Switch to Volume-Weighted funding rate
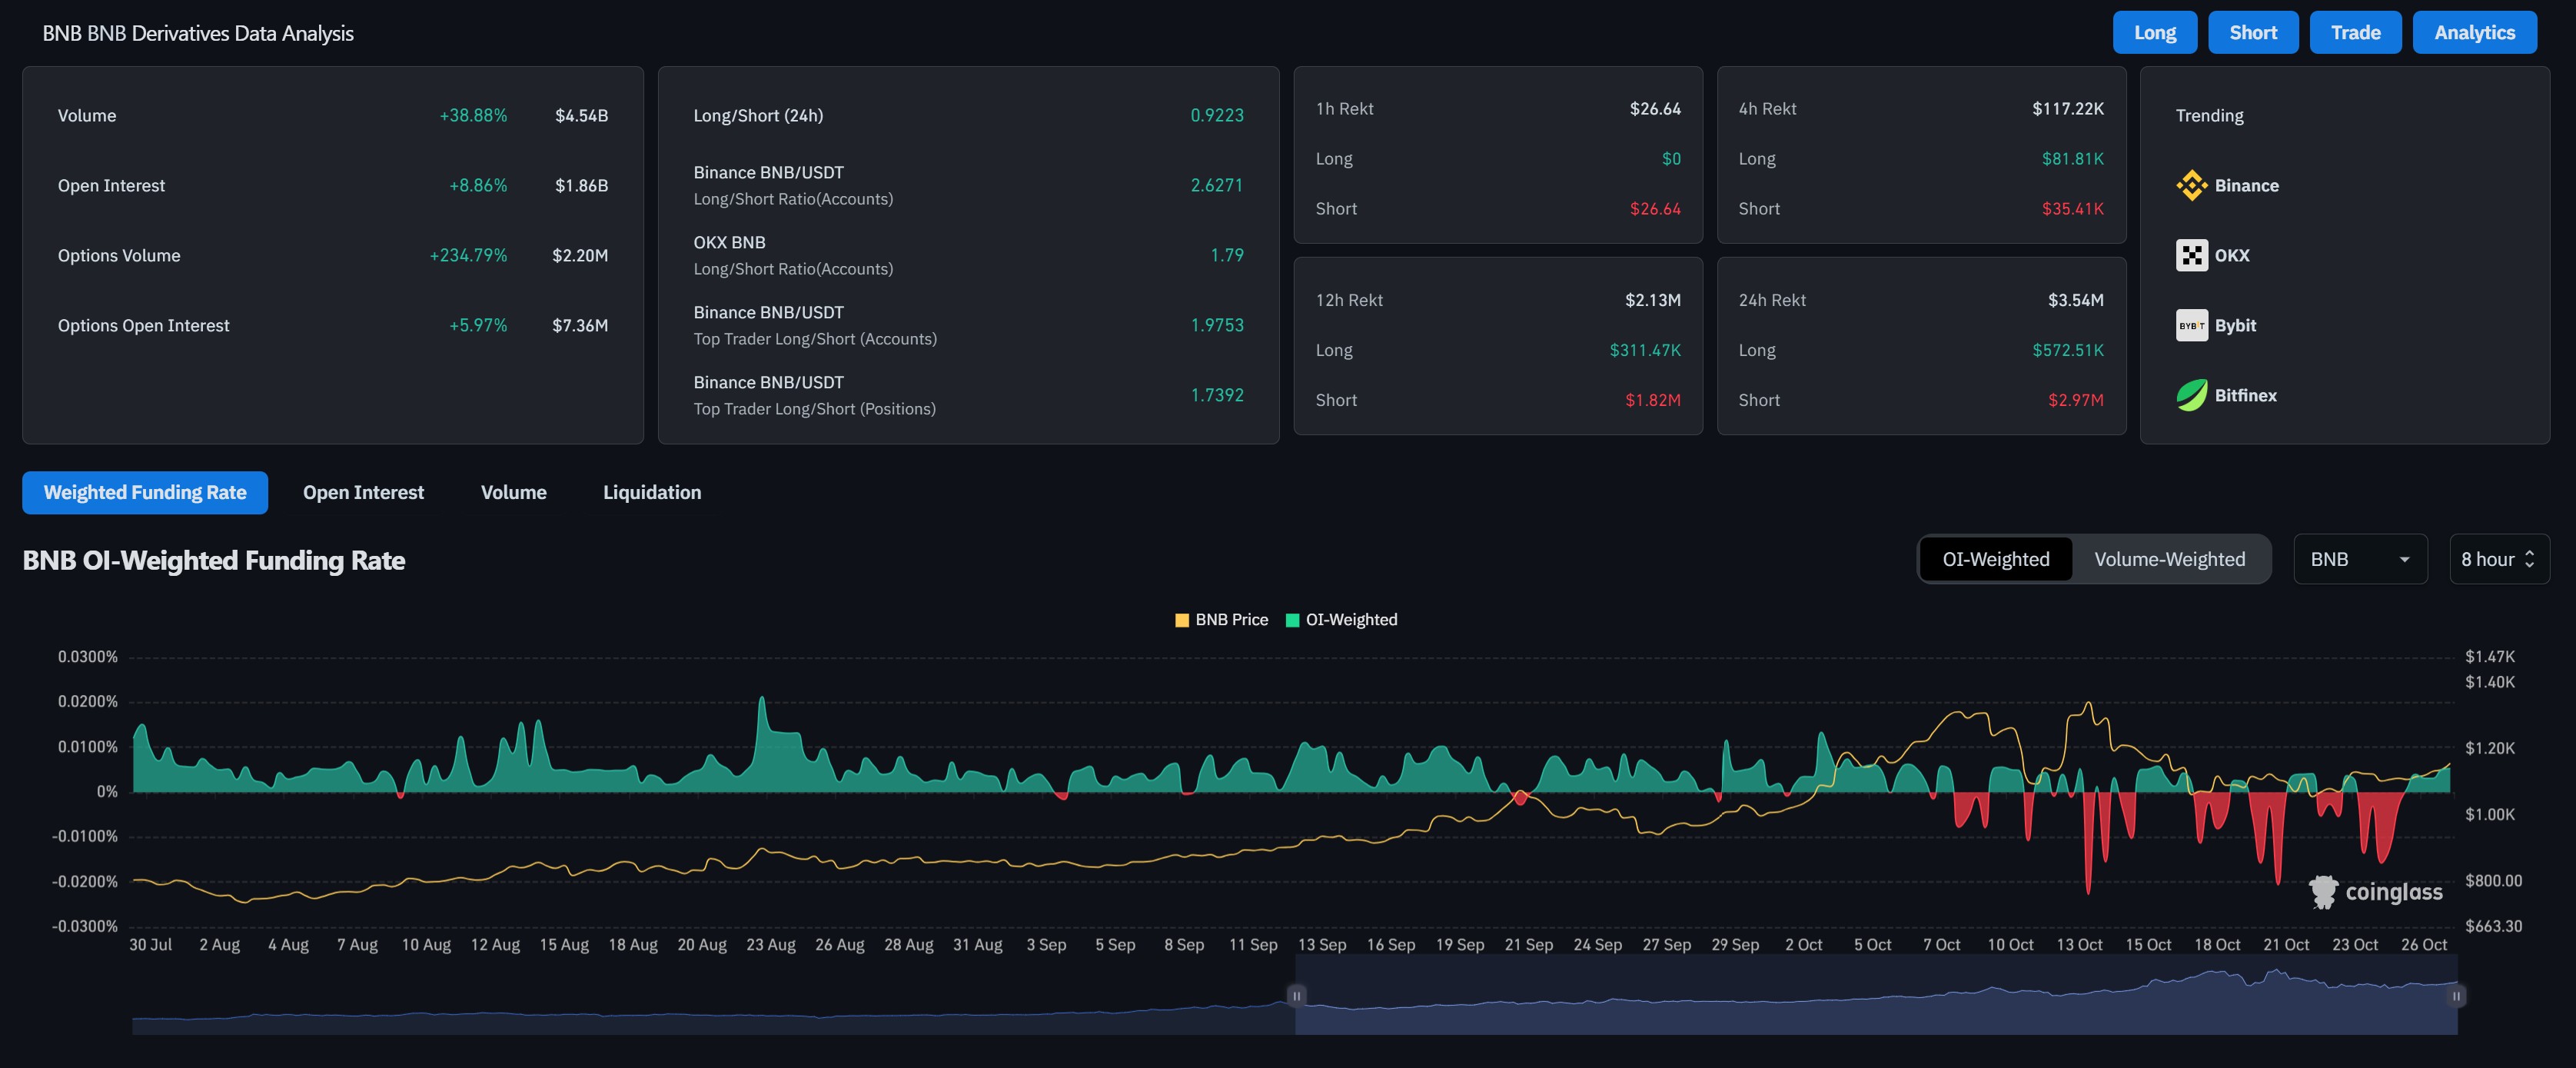The width and height of the screenshot is (2576, 1068). click(x=2169, y=559)
